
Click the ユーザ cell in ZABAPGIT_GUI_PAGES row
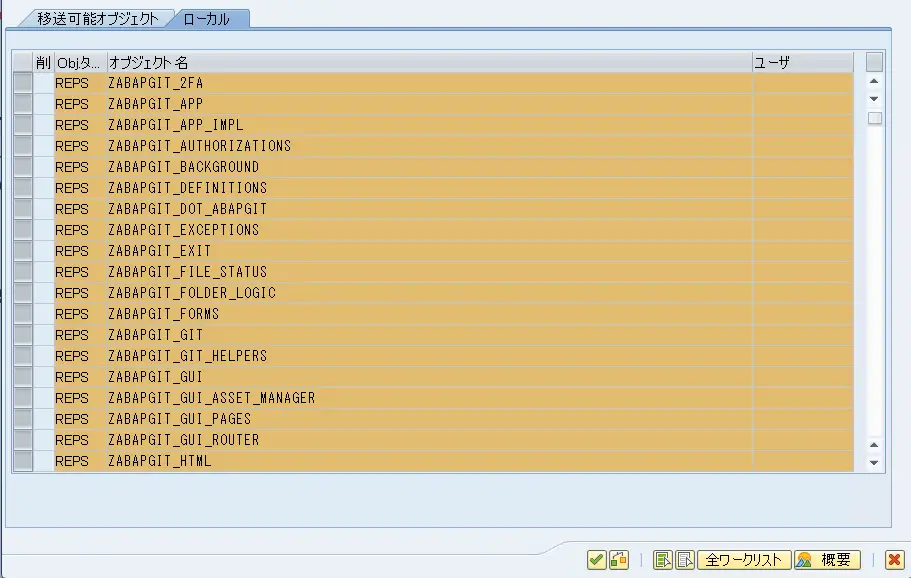[x=803, y=419]
